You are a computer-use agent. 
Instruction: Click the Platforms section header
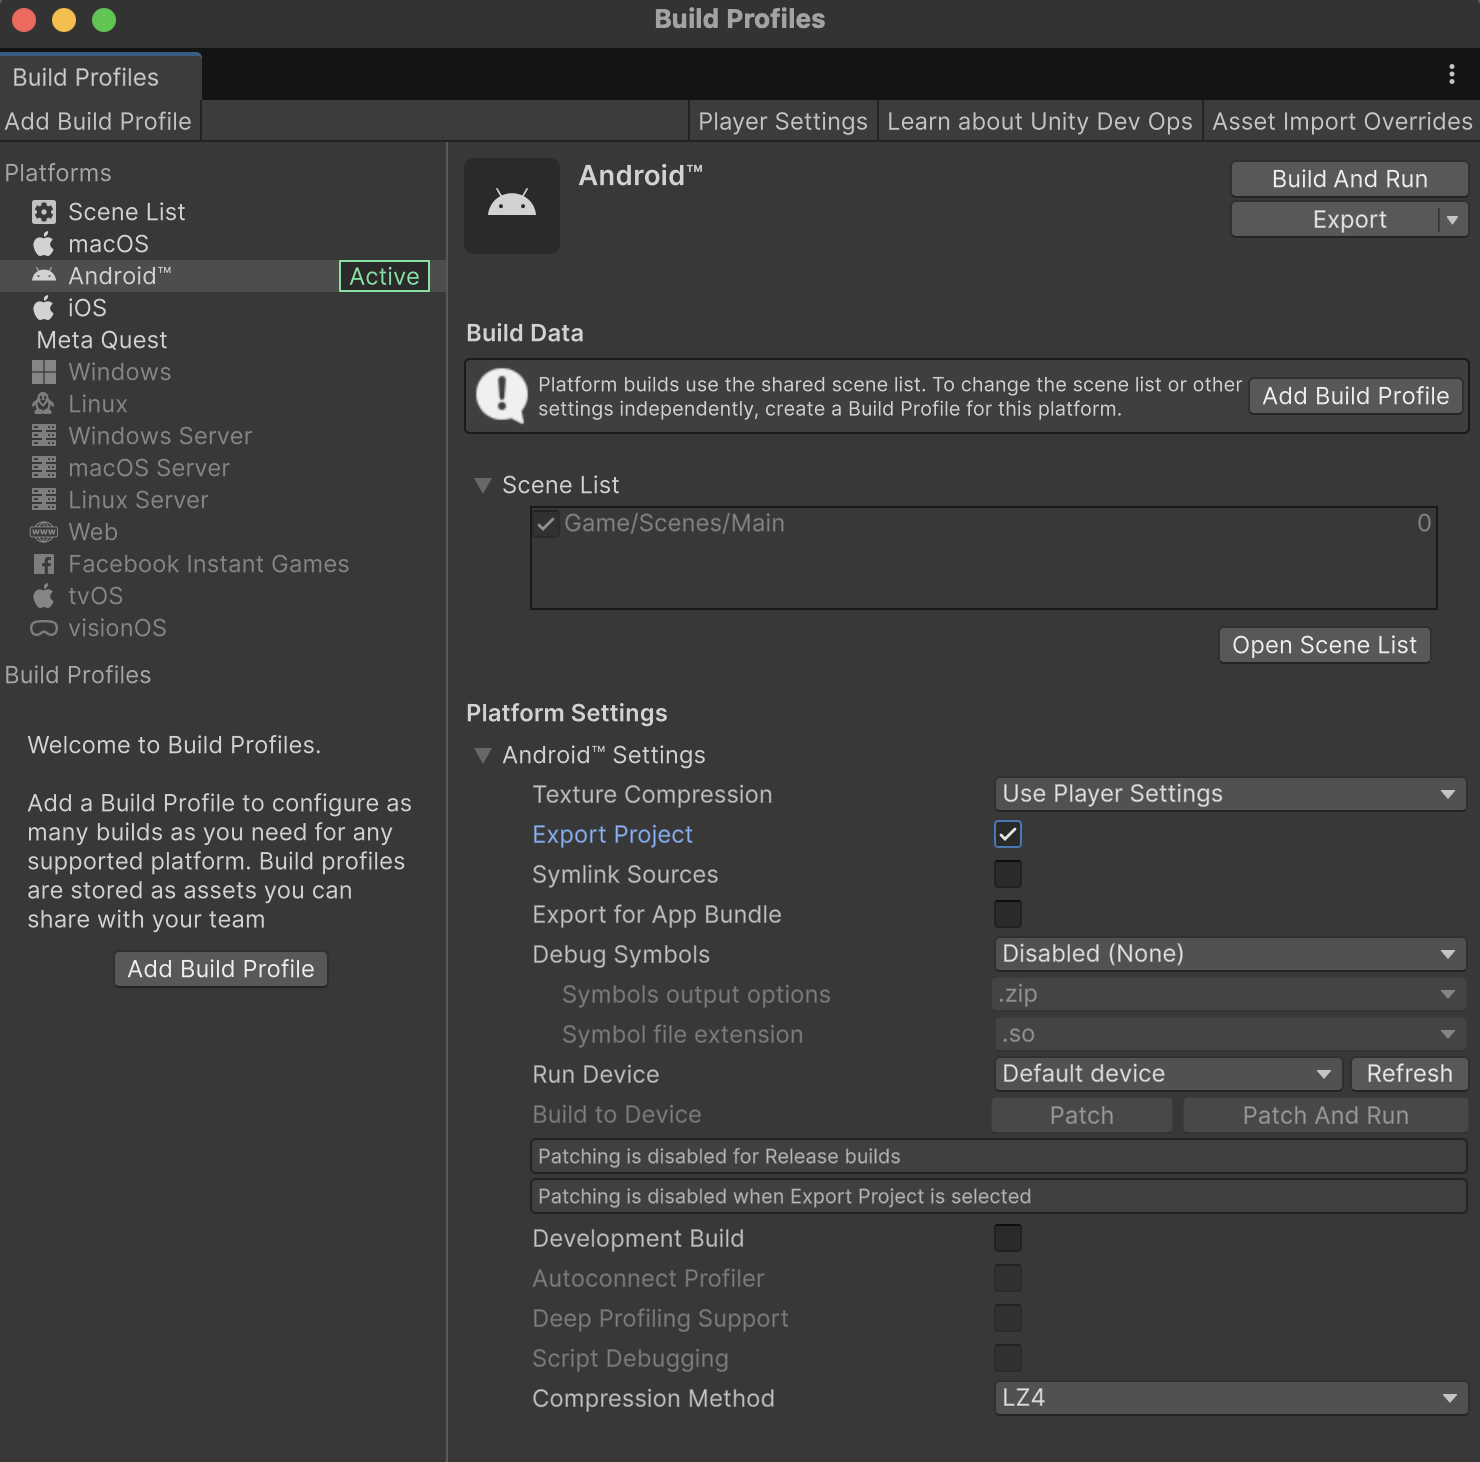click(58, 173)
